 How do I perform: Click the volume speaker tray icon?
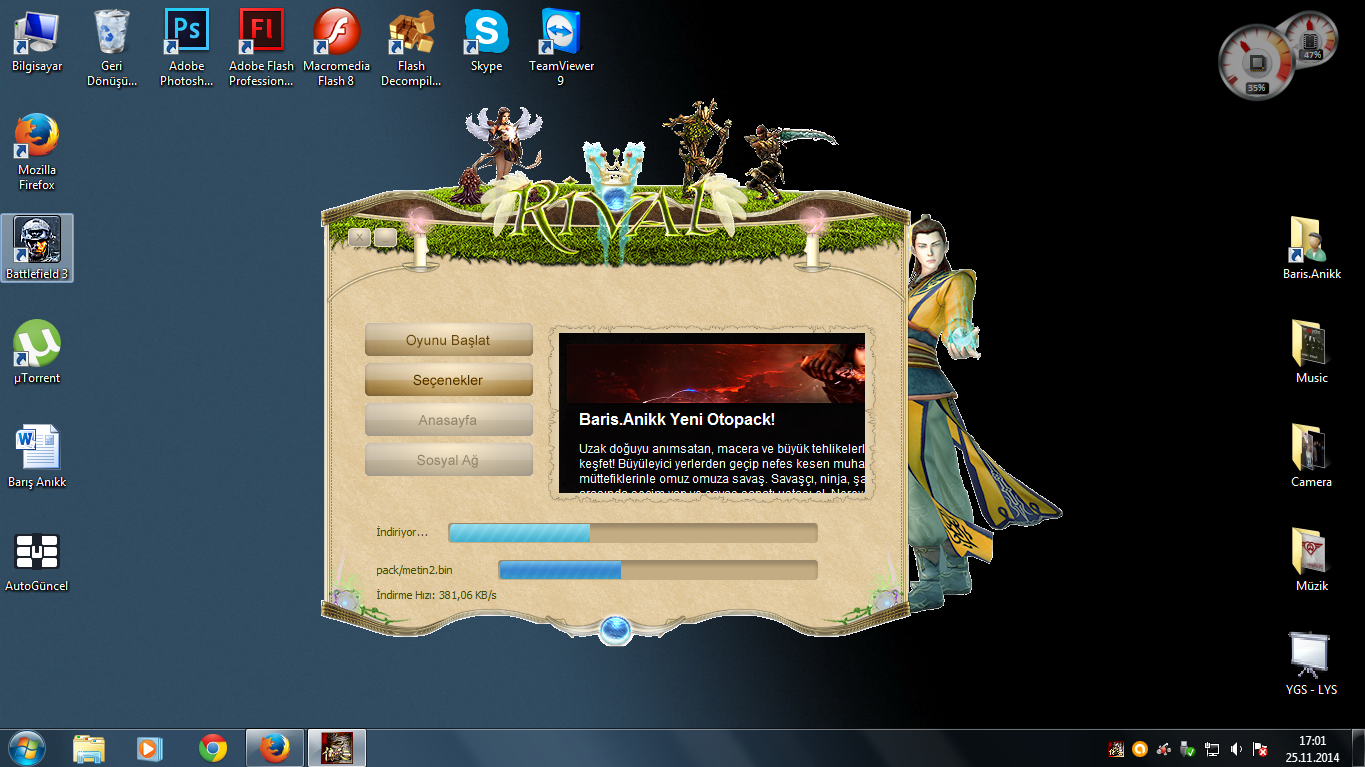pos(1236,749)
